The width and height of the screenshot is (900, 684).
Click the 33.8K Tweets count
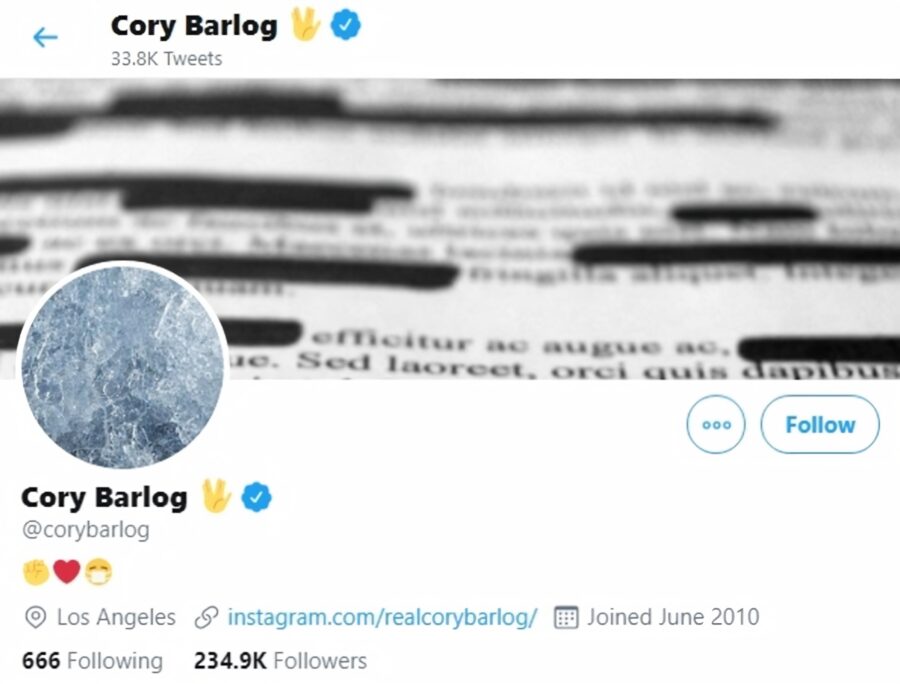click(x=166, y=59)
